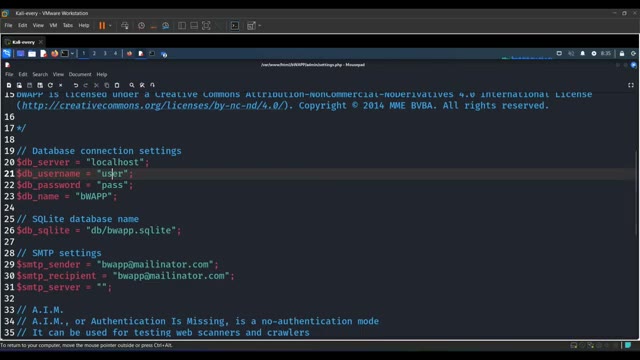
Task: Click the Mousepad vertical scrollbar
Action: click(637, 192)
